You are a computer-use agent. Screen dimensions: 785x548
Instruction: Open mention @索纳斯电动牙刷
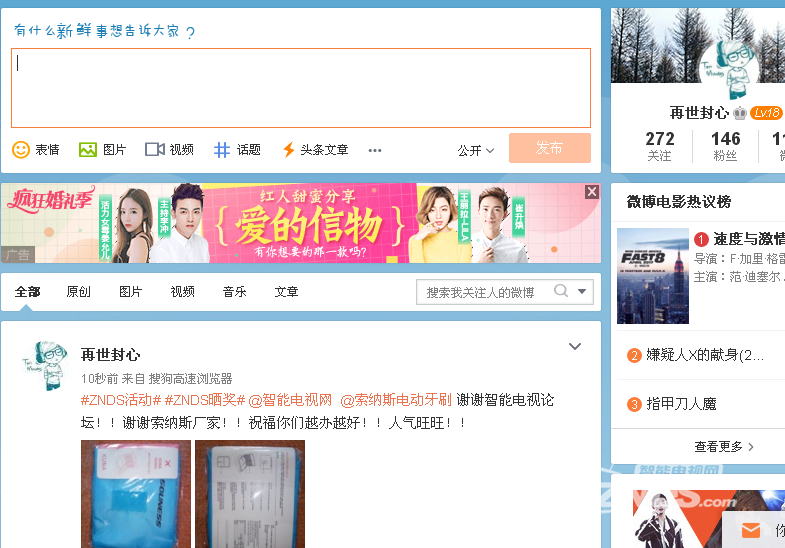pos(396,400)
